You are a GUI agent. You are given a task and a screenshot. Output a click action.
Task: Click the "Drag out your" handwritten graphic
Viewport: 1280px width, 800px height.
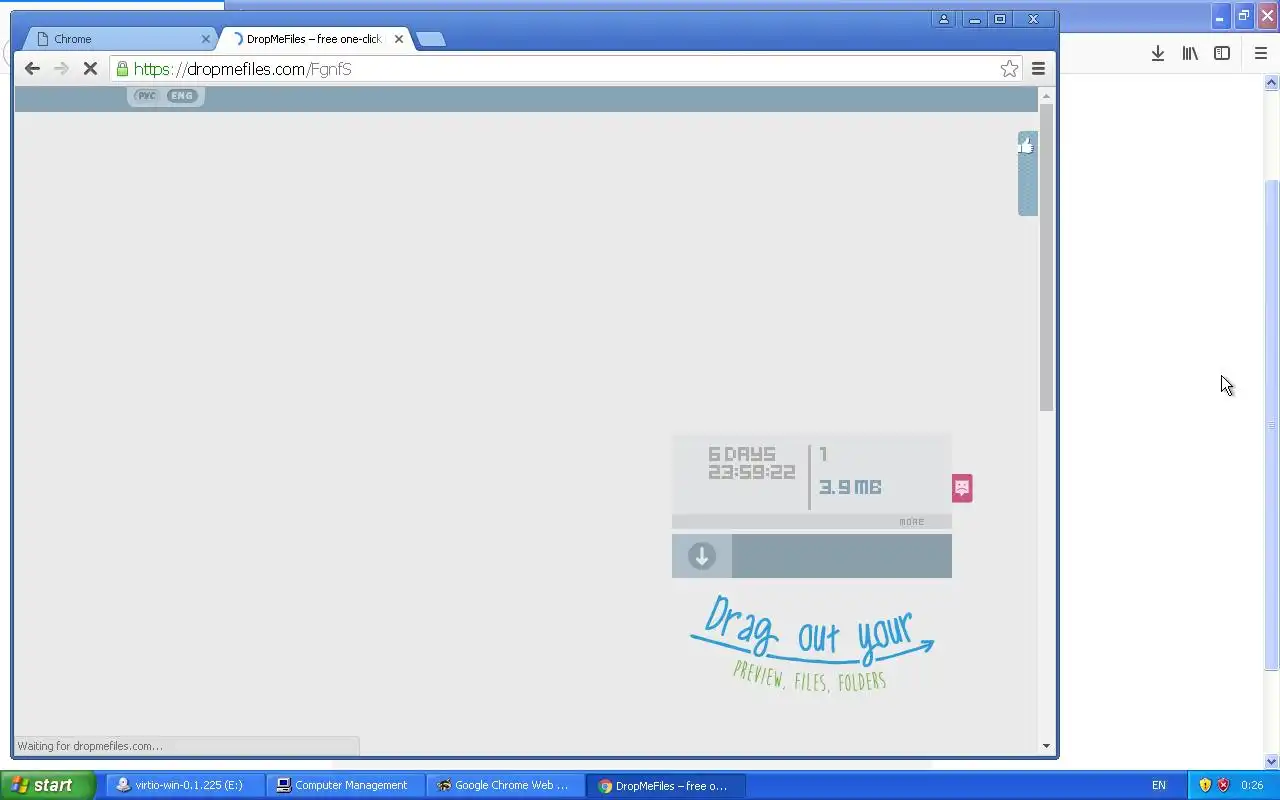click(812, 632)
